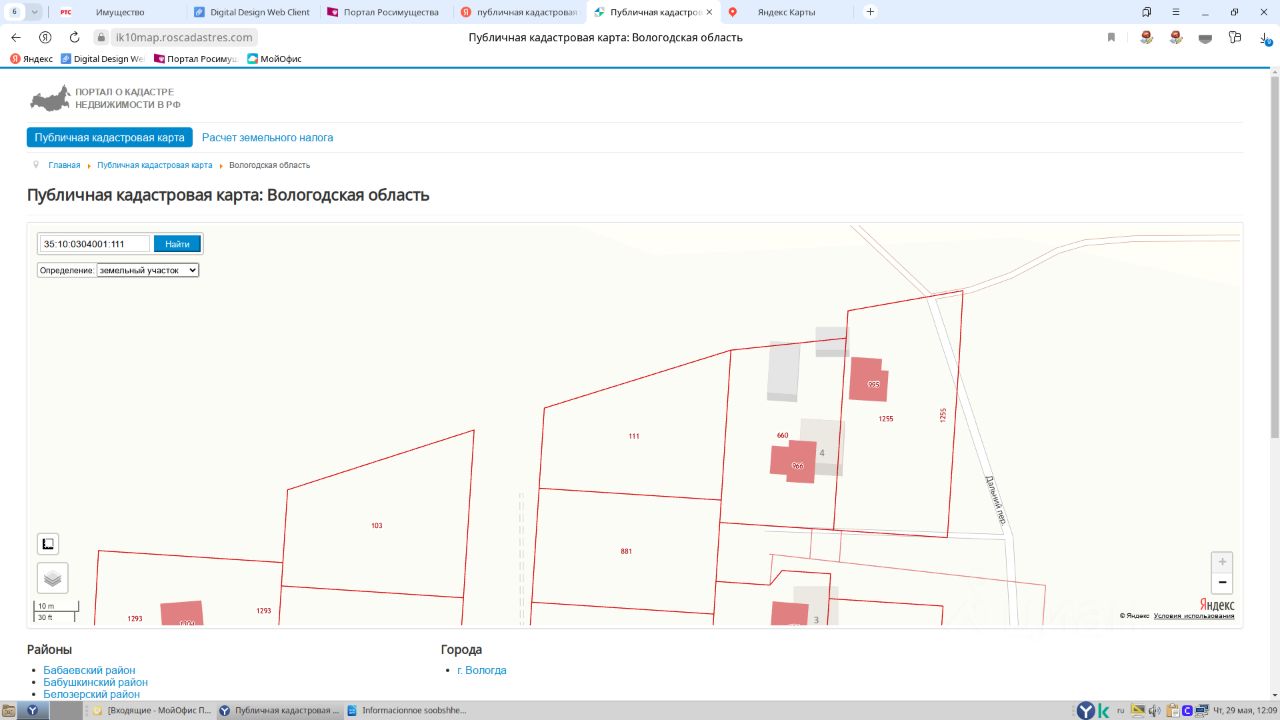Click the address bar URL field
Viewport: 1280px width, 720px height.
pyautogui.click(x=184, y=37)
